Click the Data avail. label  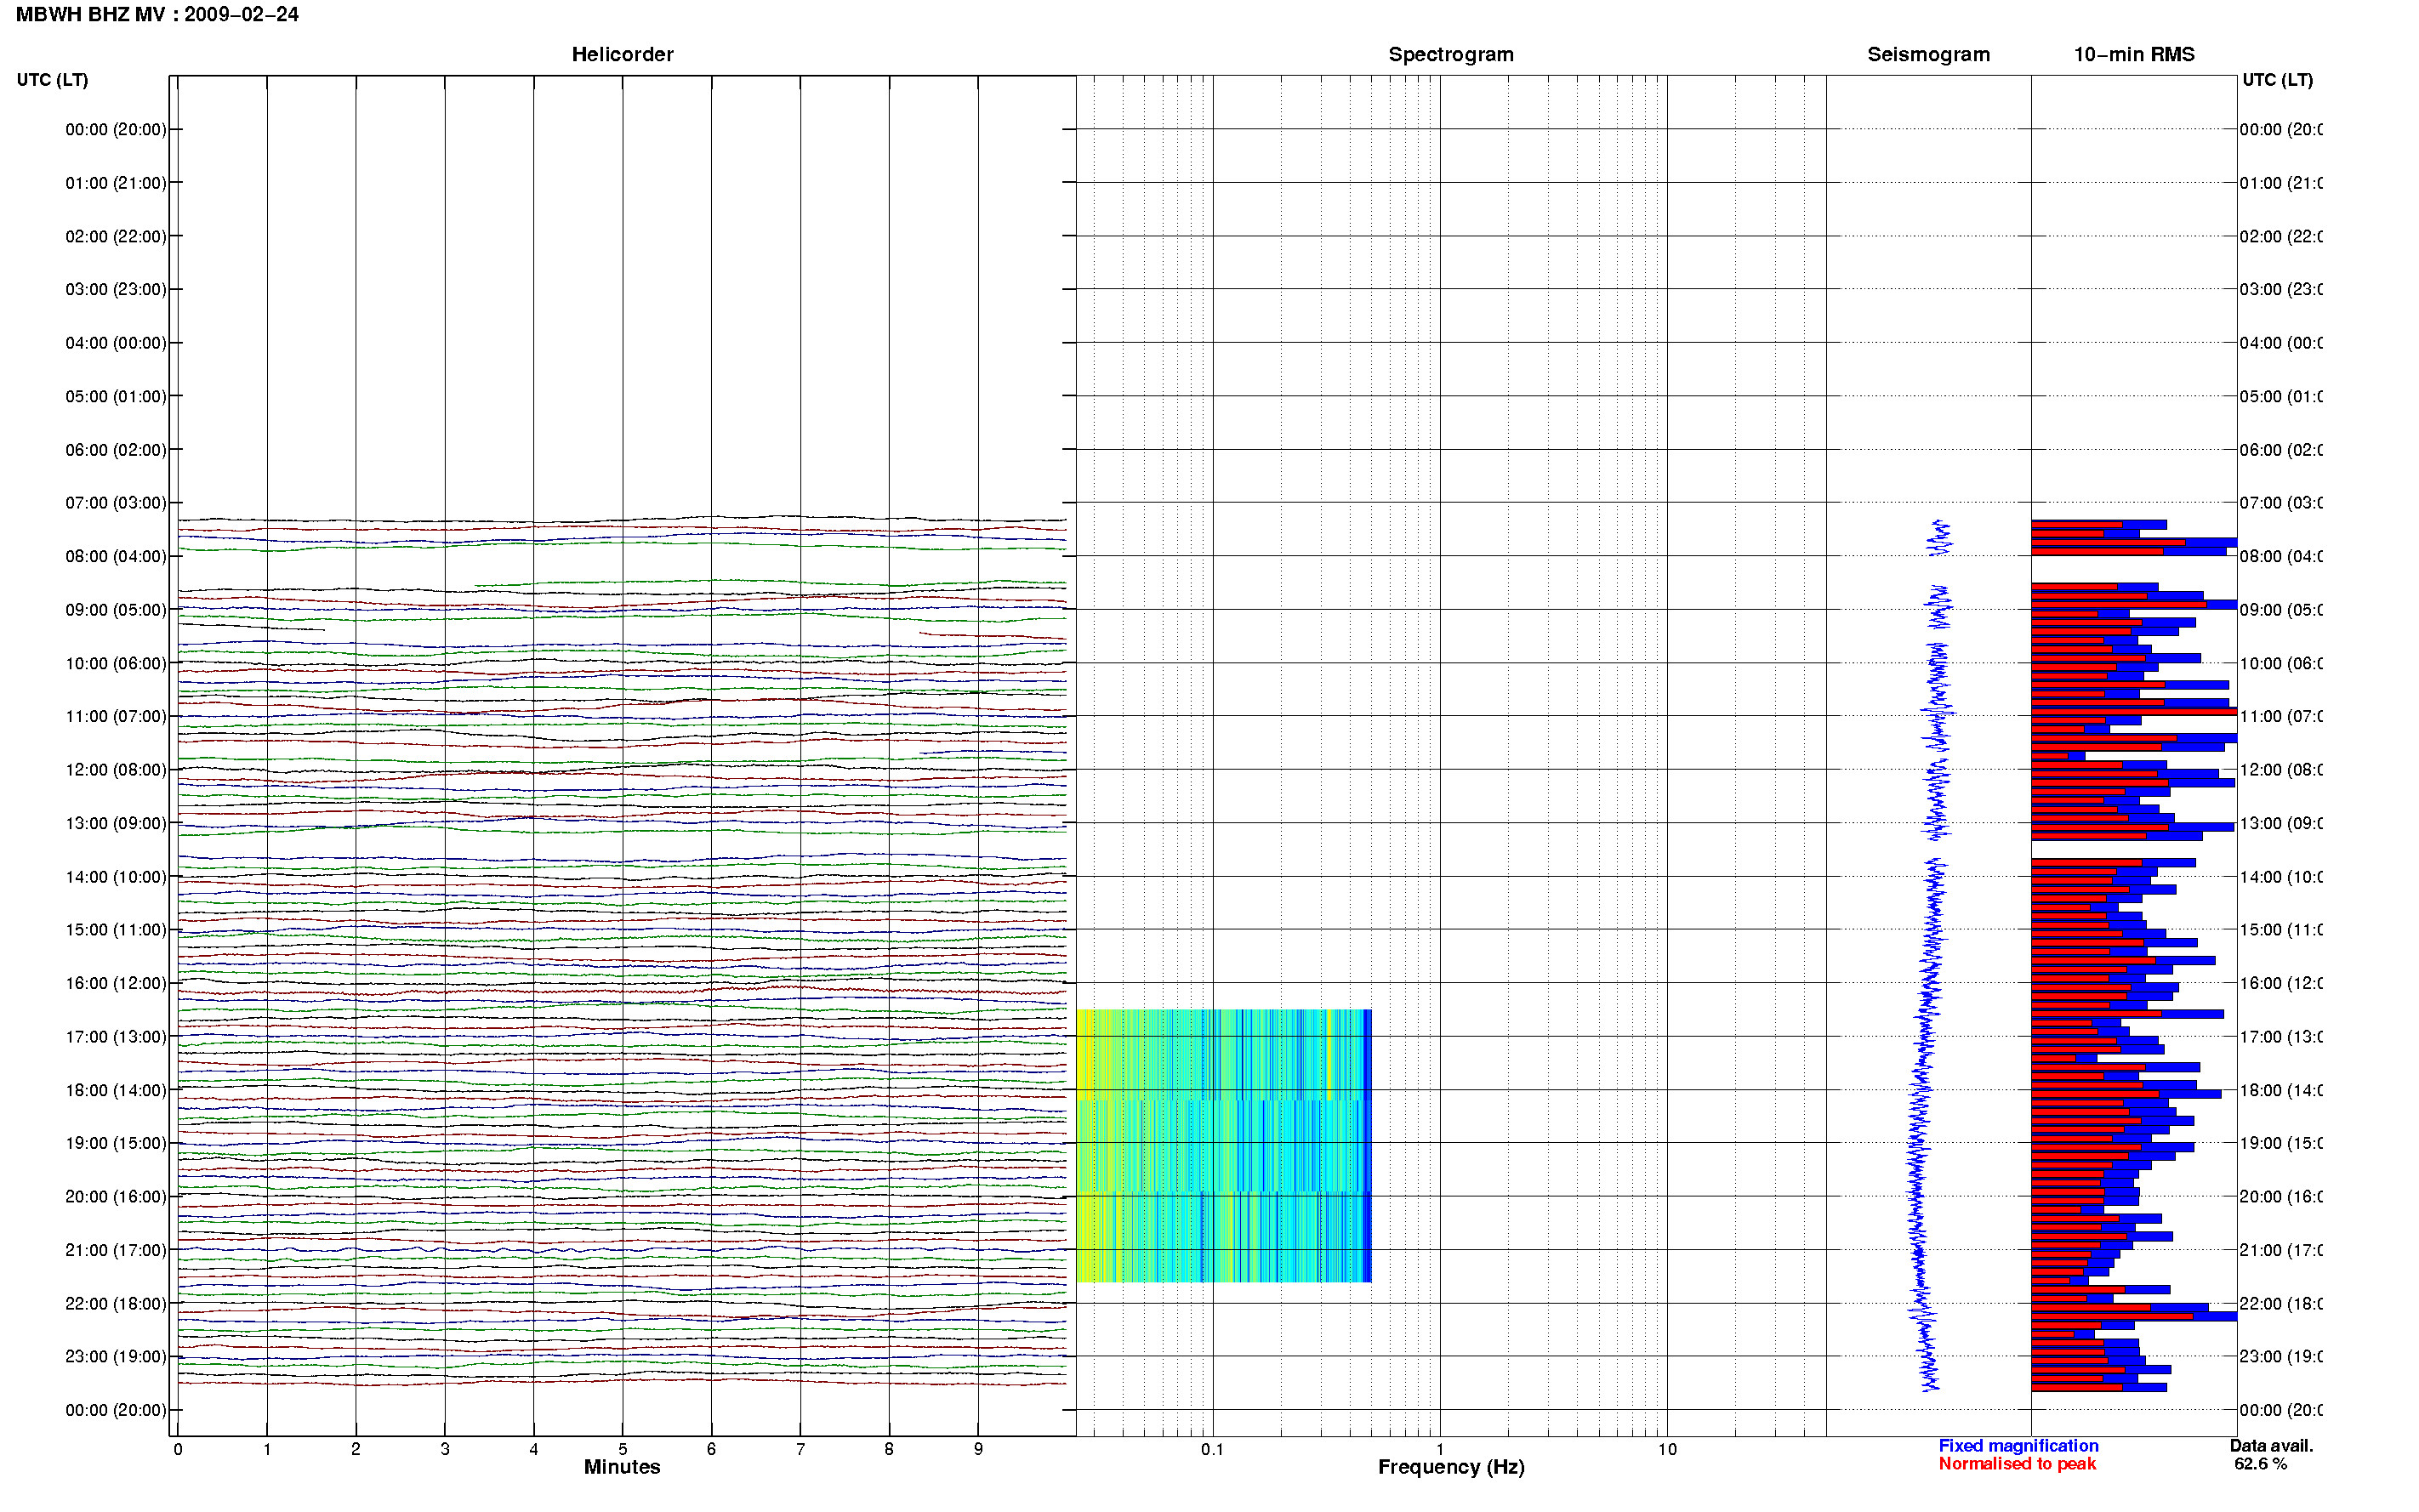point(2271,1446)
